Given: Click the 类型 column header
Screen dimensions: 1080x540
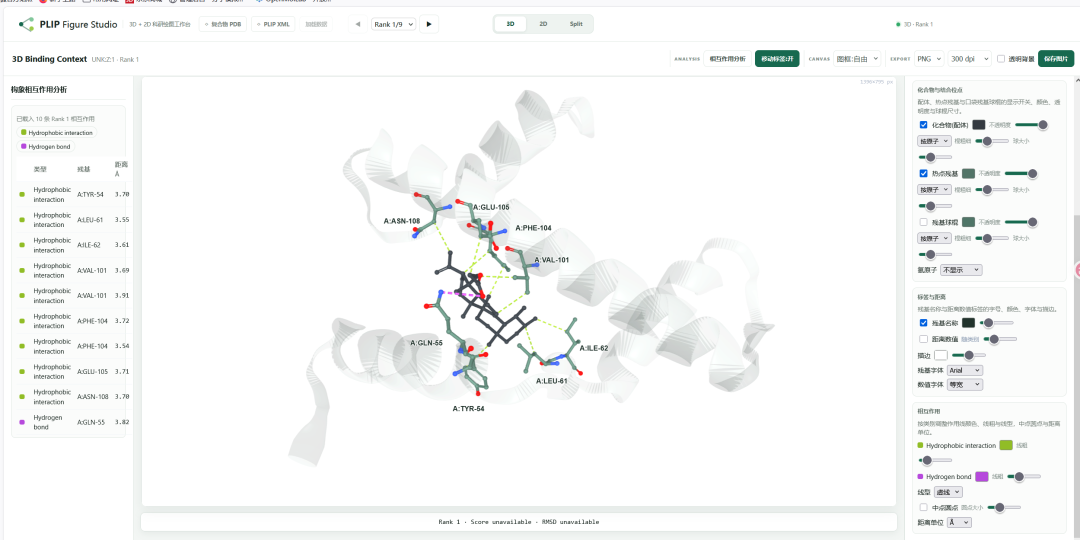Looking at the screenshot, I should [x=40, y=169].
